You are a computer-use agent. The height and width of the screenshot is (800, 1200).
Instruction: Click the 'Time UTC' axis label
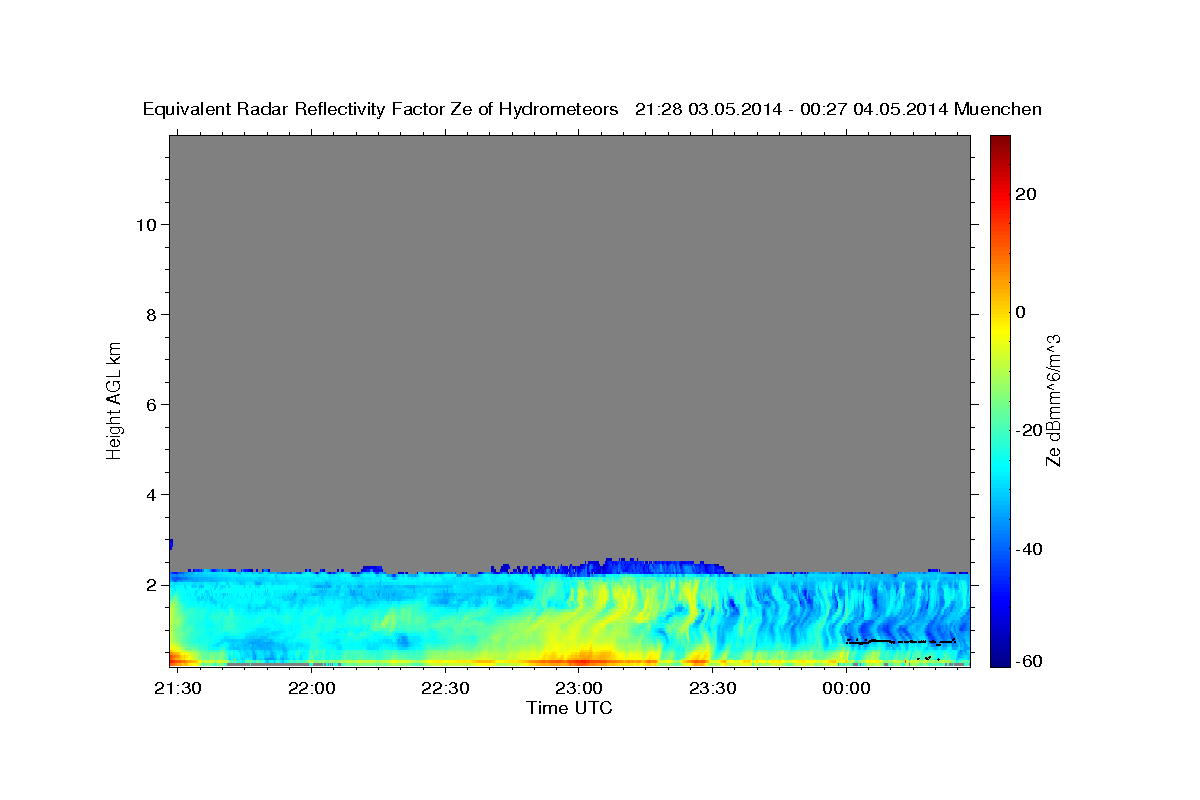tap(569, 708)
